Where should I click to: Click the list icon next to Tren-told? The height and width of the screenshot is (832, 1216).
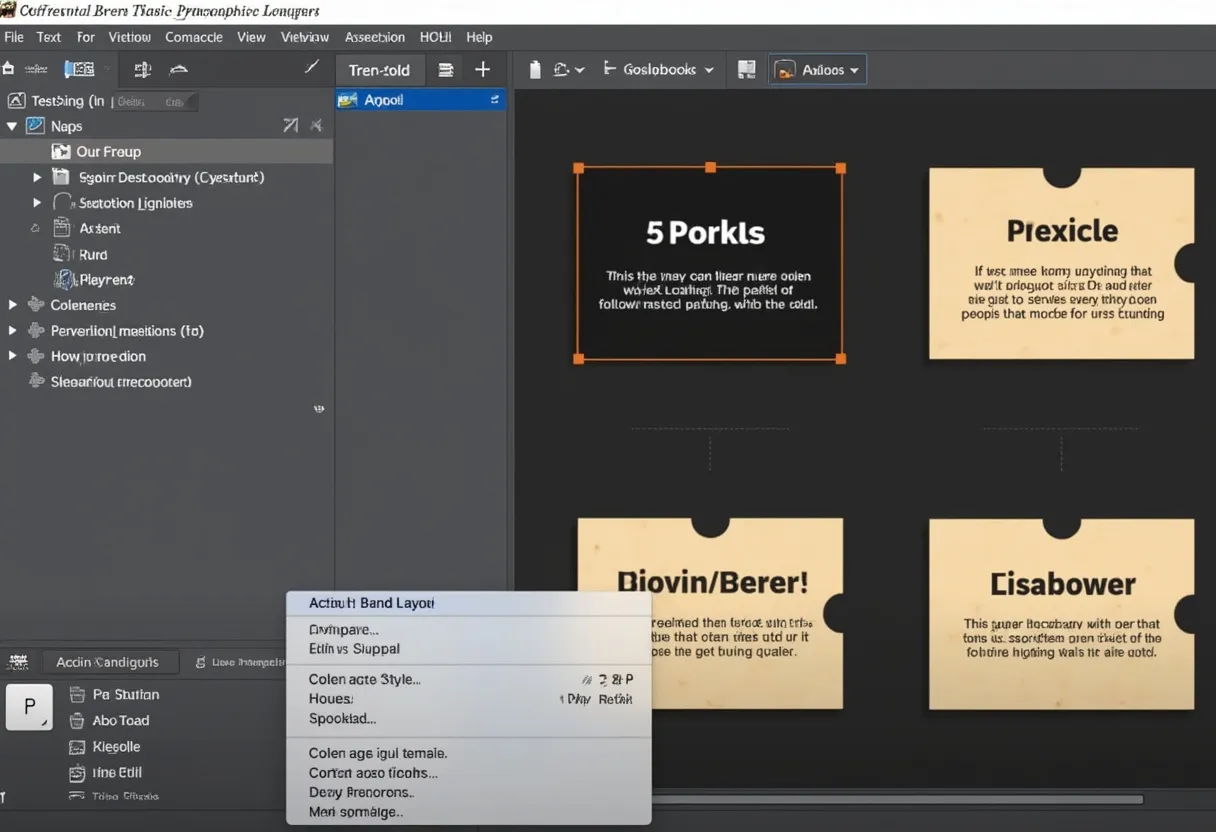[x=446, y=70]
